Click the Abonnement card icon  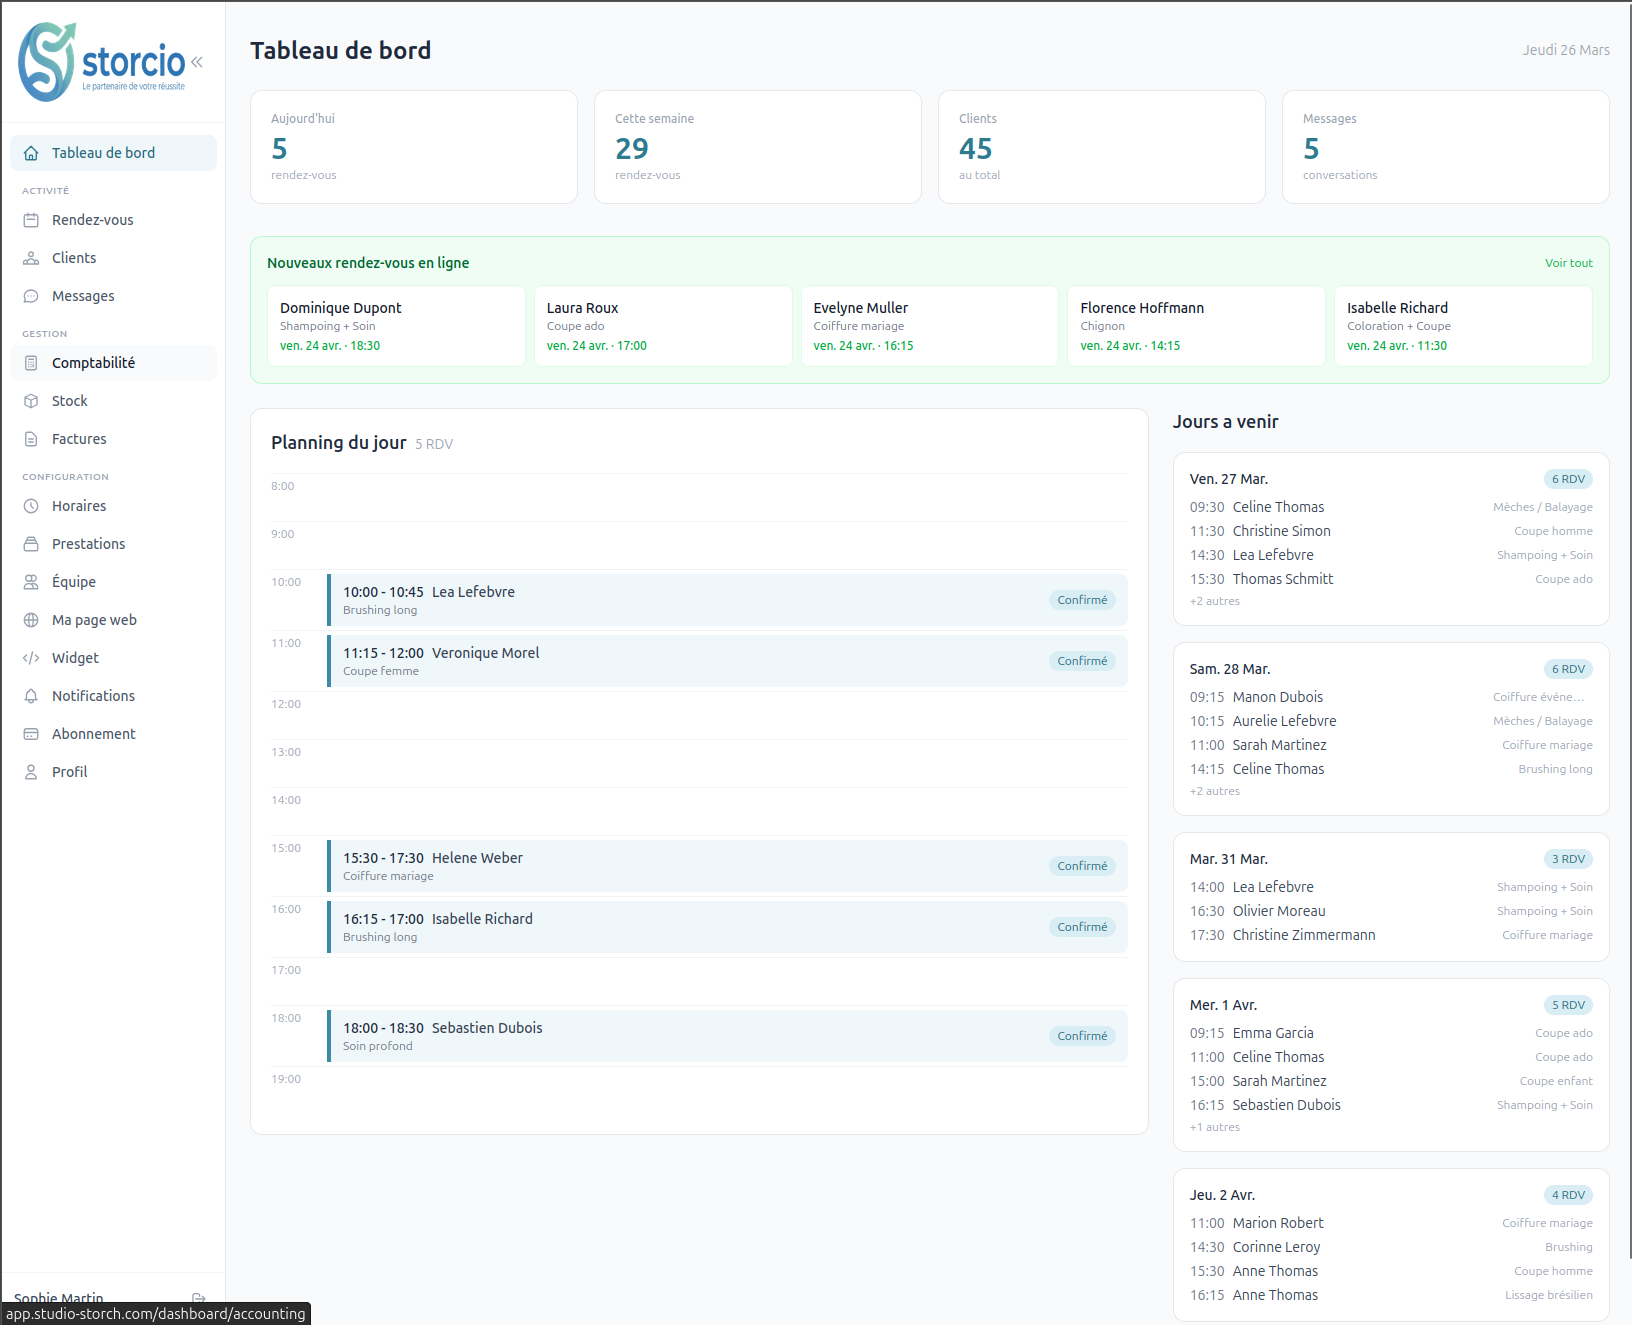tap(31, 734)
